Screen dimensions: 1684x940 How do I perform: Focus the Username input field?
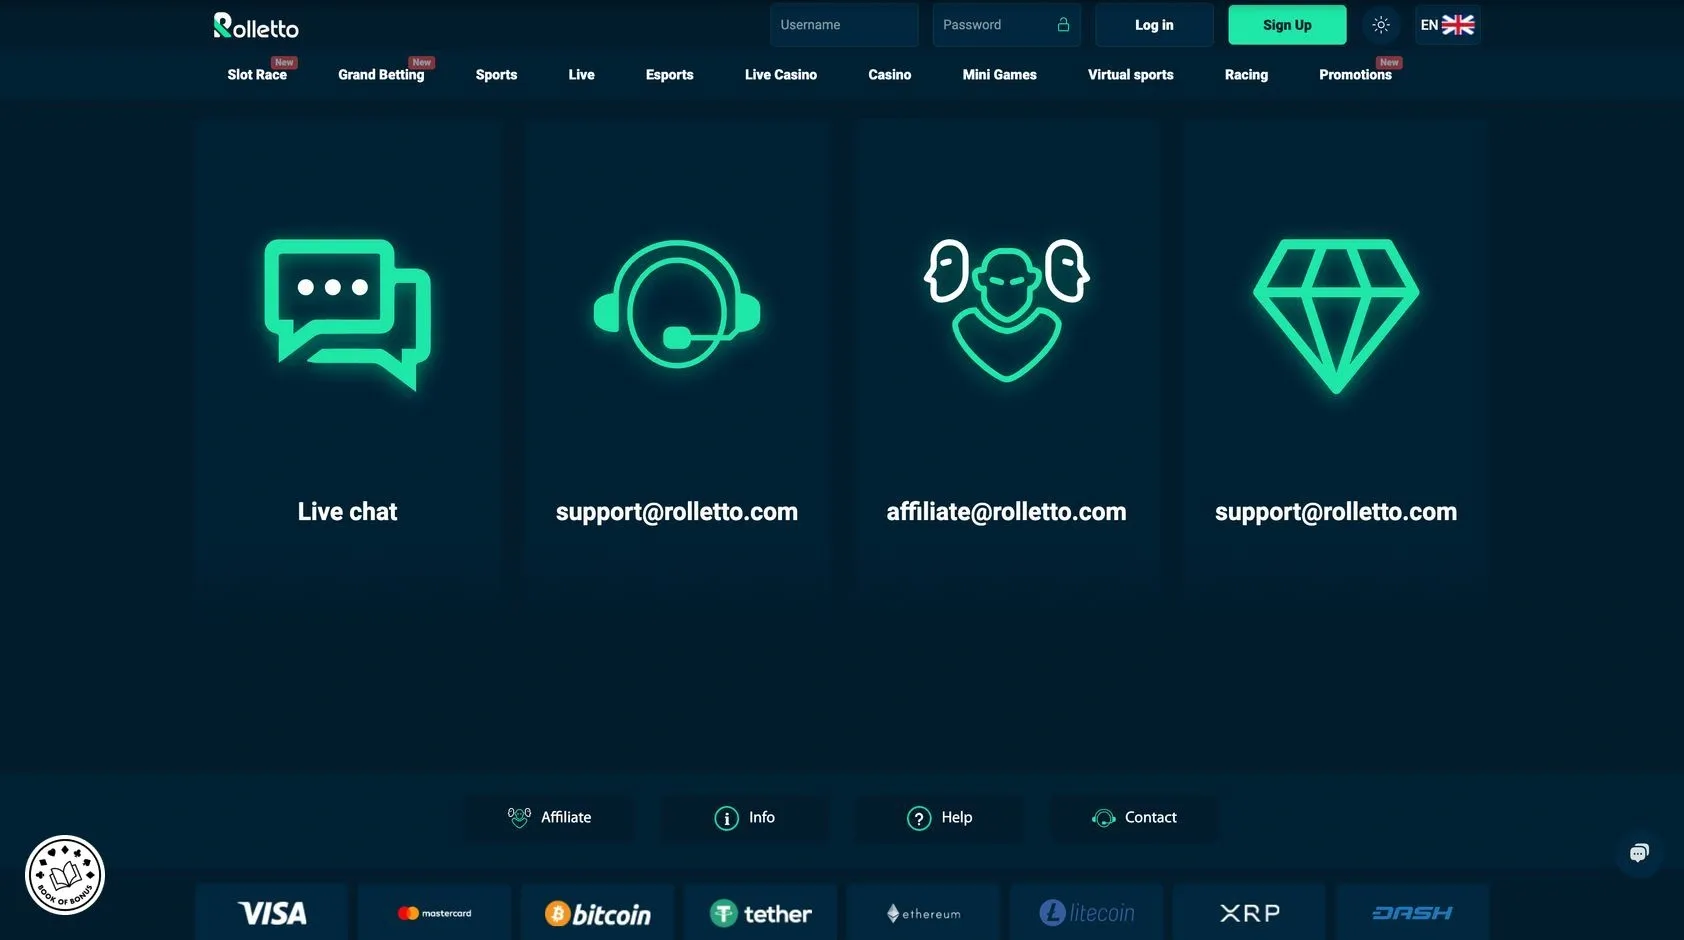point(844,25)
